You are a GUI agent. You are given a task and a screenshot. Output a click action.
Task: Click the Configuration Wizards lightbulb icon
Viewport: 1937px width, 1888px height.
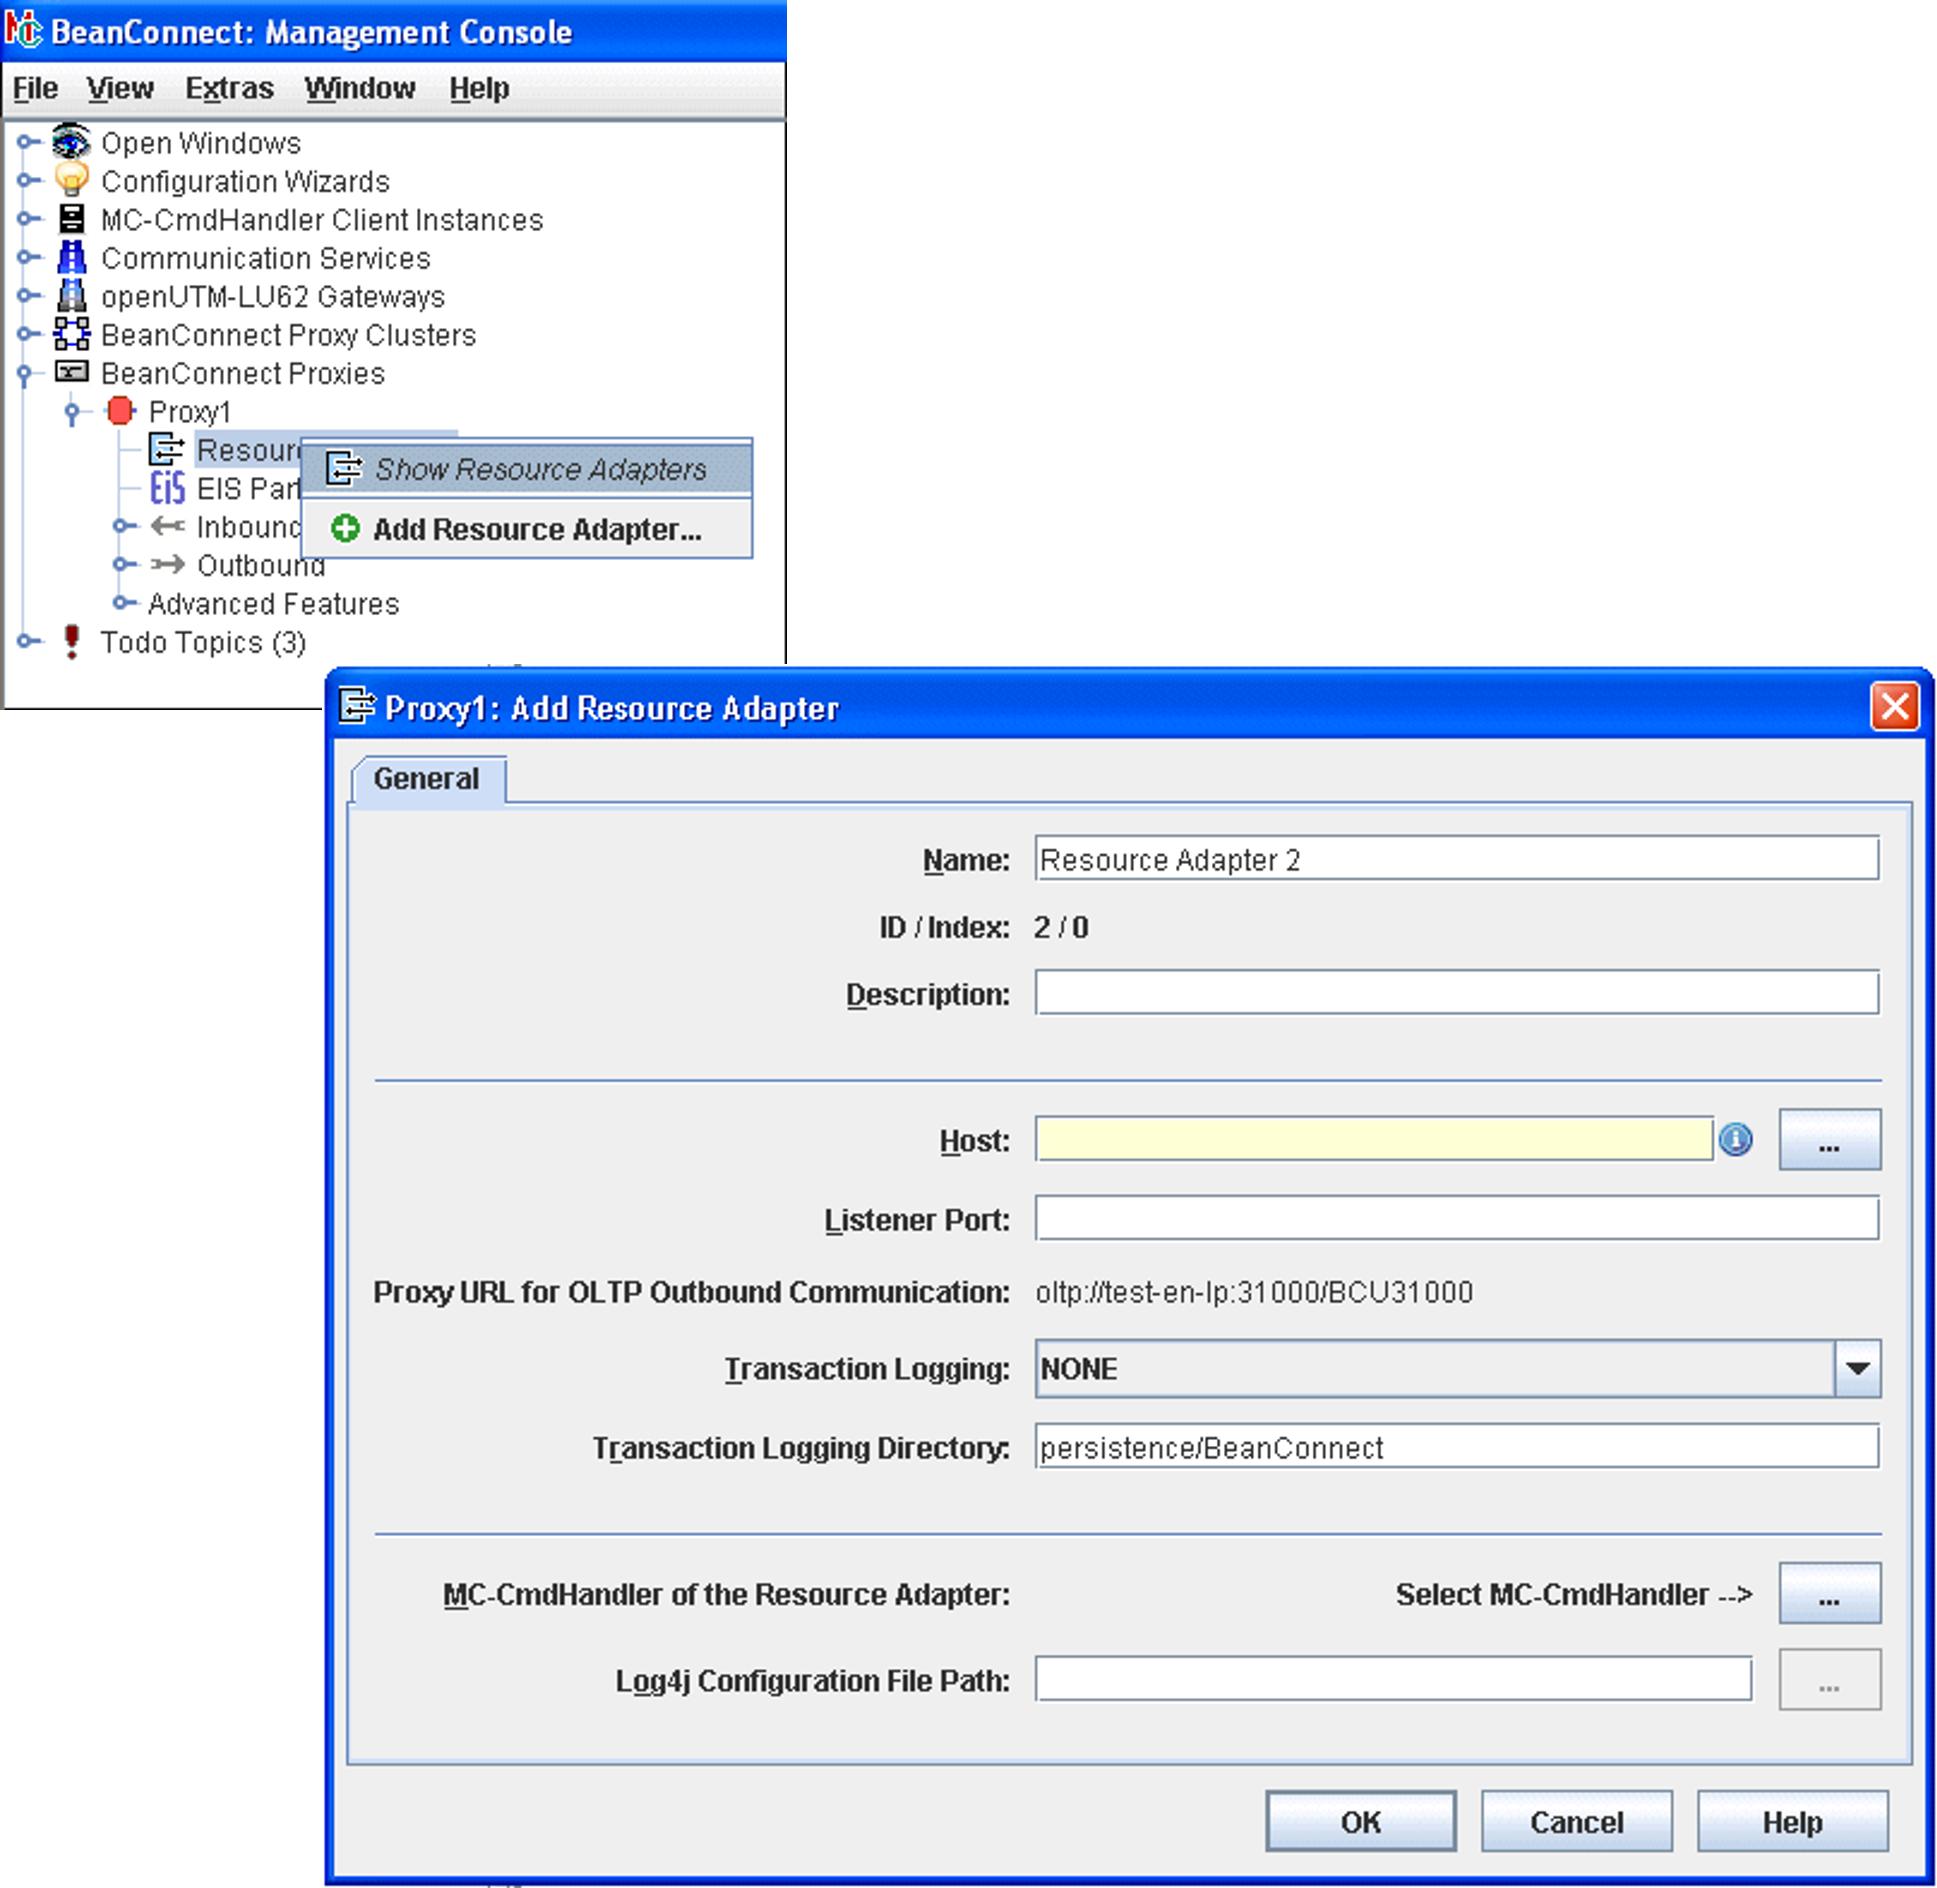[70, 180]
